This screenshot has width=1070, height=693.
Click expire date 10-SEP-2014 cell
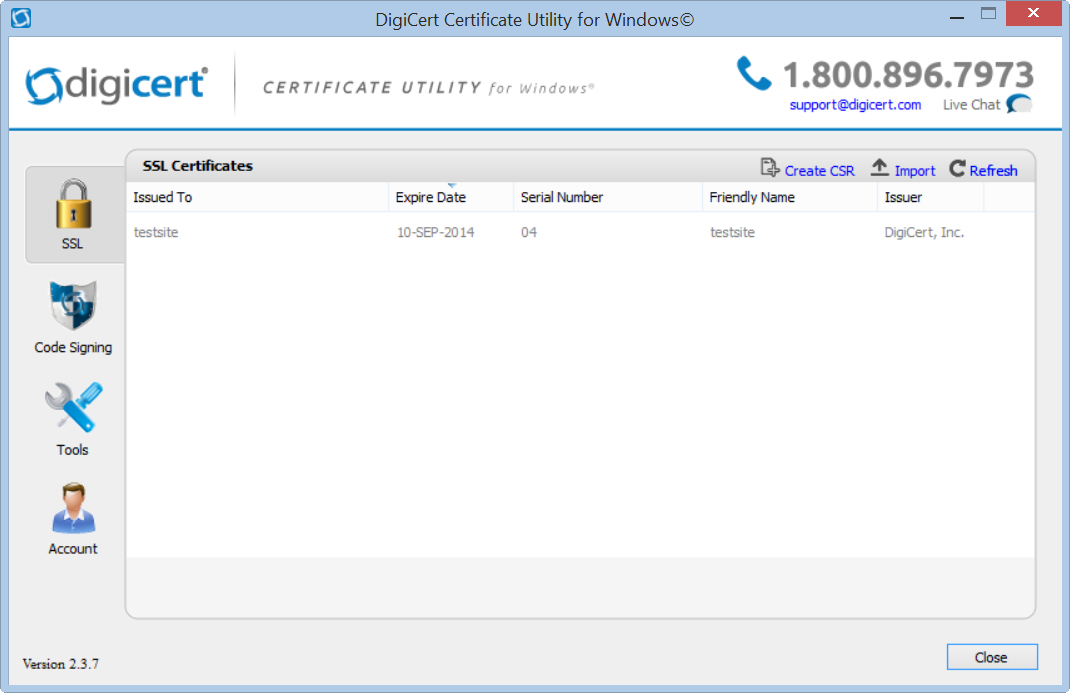point(435,232)
